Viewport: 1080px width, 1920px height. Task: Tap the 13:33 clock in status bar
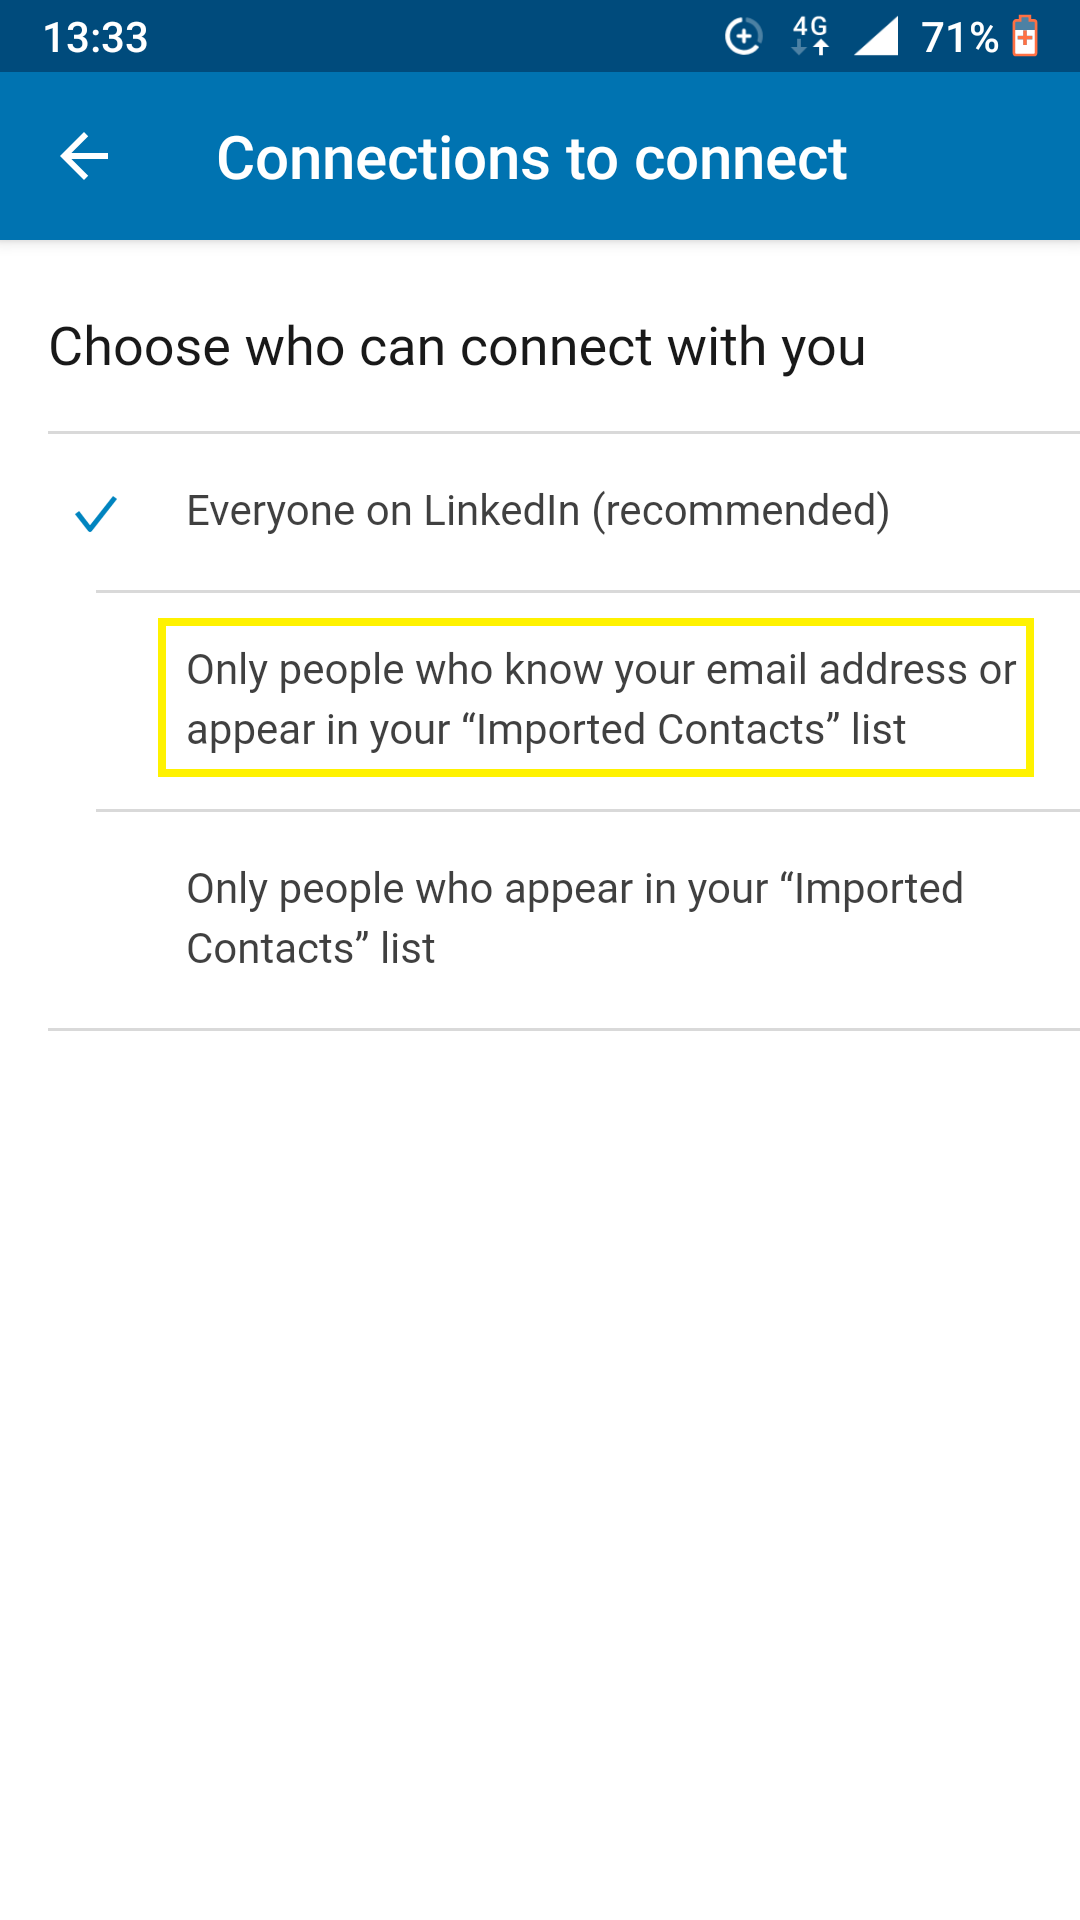point(96,38)
